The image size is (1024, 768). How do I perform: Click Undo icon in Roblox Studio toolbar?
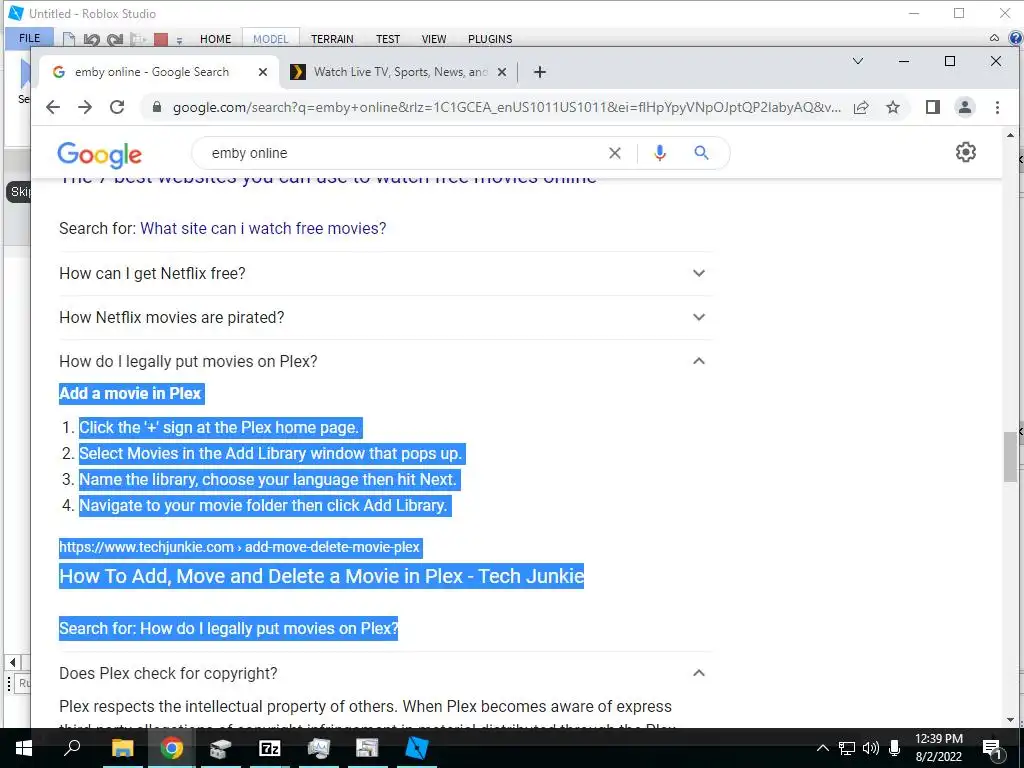point(91,39)
